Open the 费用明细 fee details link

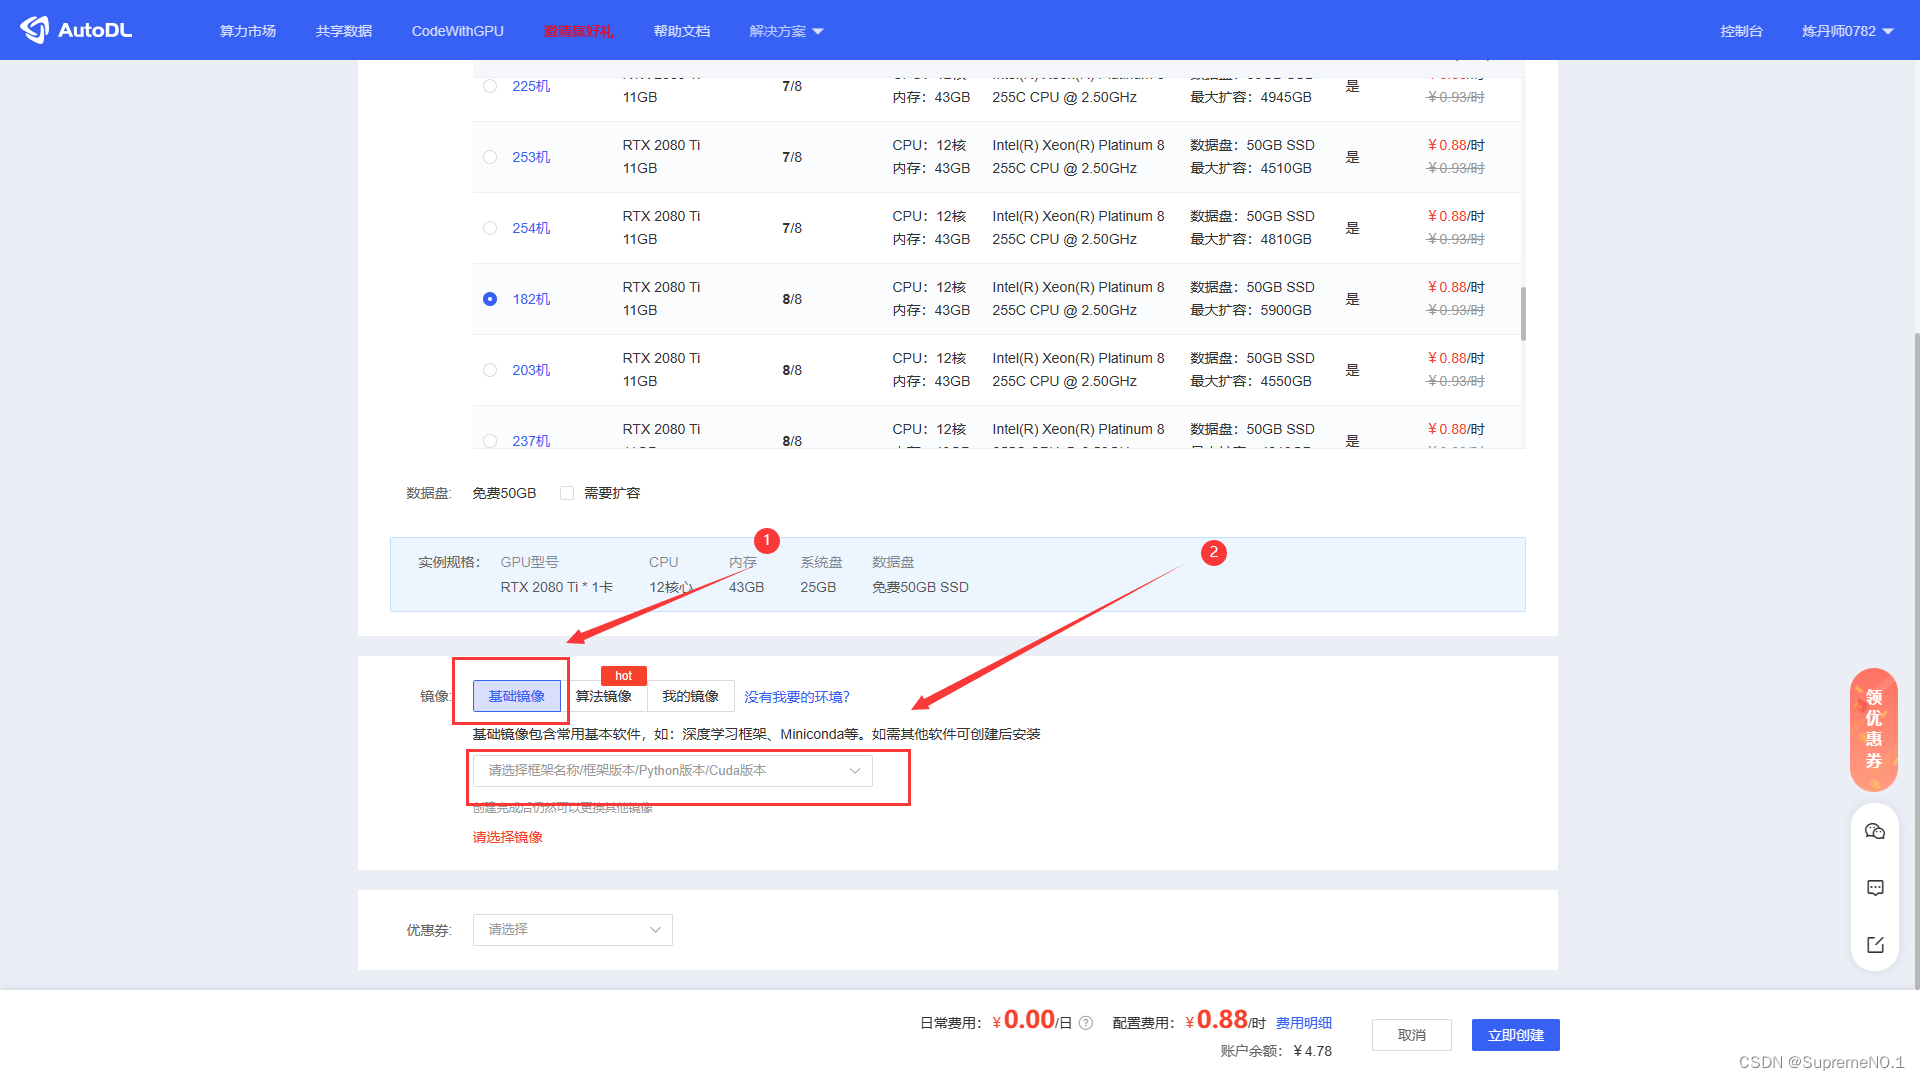1304,1023
